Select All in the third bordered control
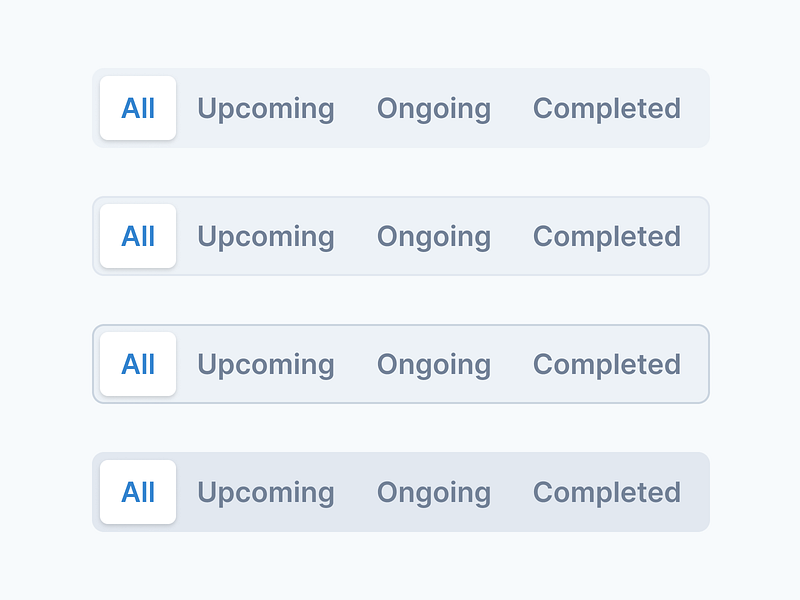 tap(138, 364)
